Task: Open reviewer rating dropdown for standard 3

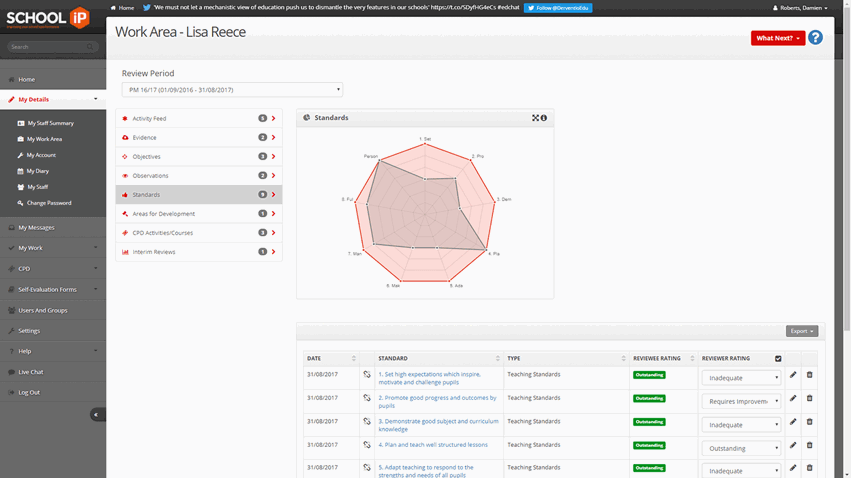Action: (x=741, y=425)
